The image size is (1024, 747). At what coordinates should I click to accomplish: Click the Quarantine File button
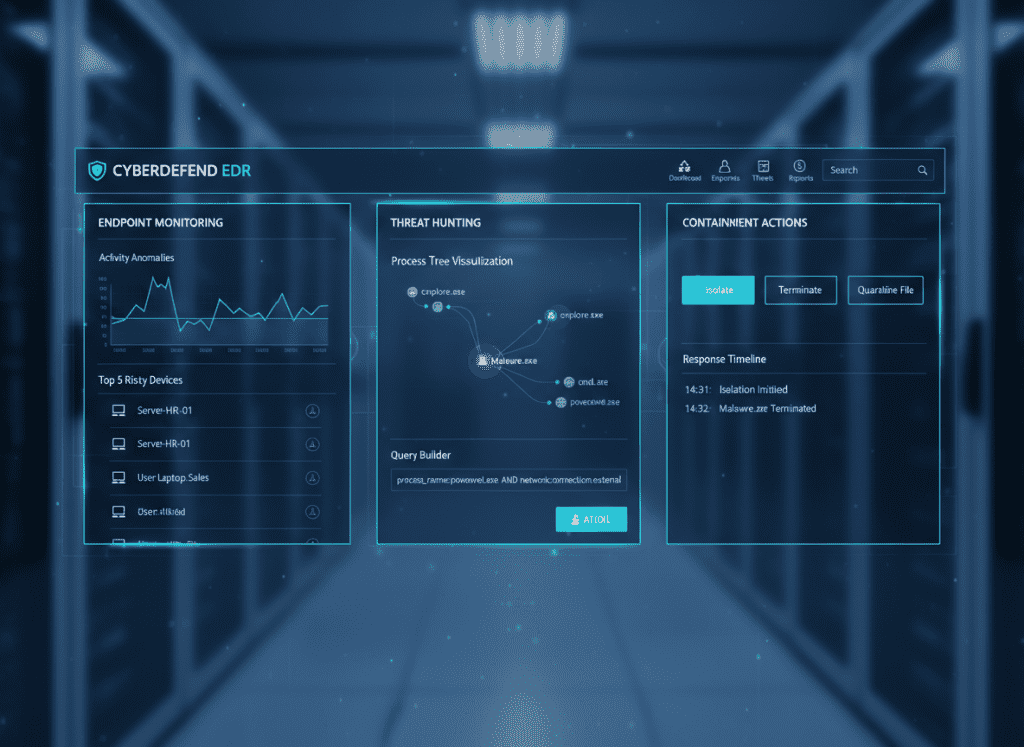point(885,289)
